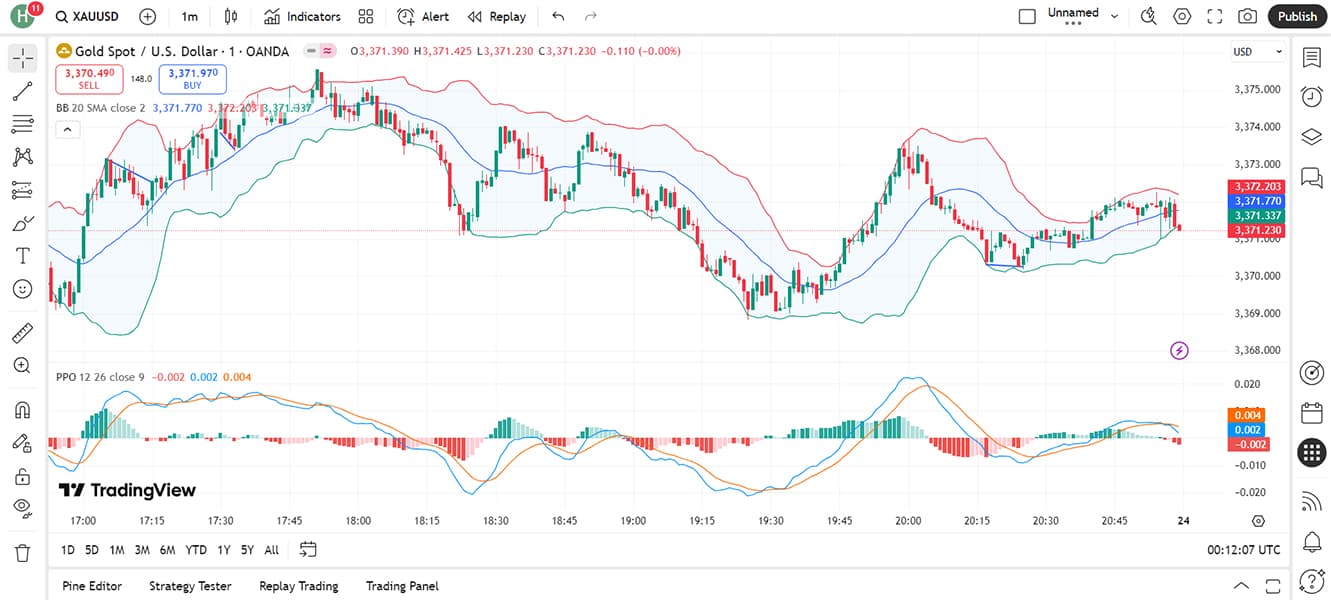
Task: Toggle magnet mode for drawings
Action: [22, 409]
